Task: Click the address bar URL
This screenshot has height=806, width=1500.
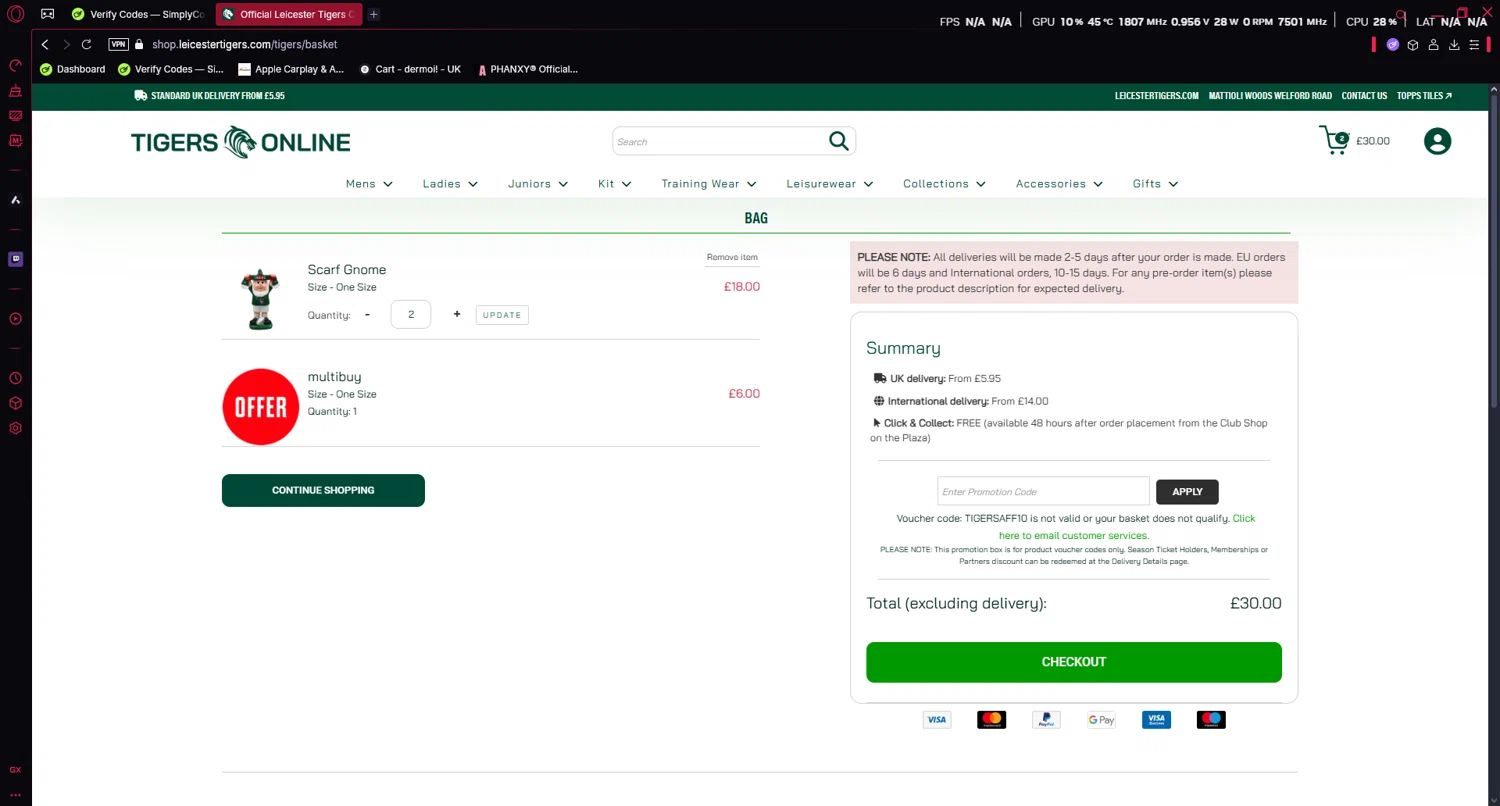Action: 245,44
